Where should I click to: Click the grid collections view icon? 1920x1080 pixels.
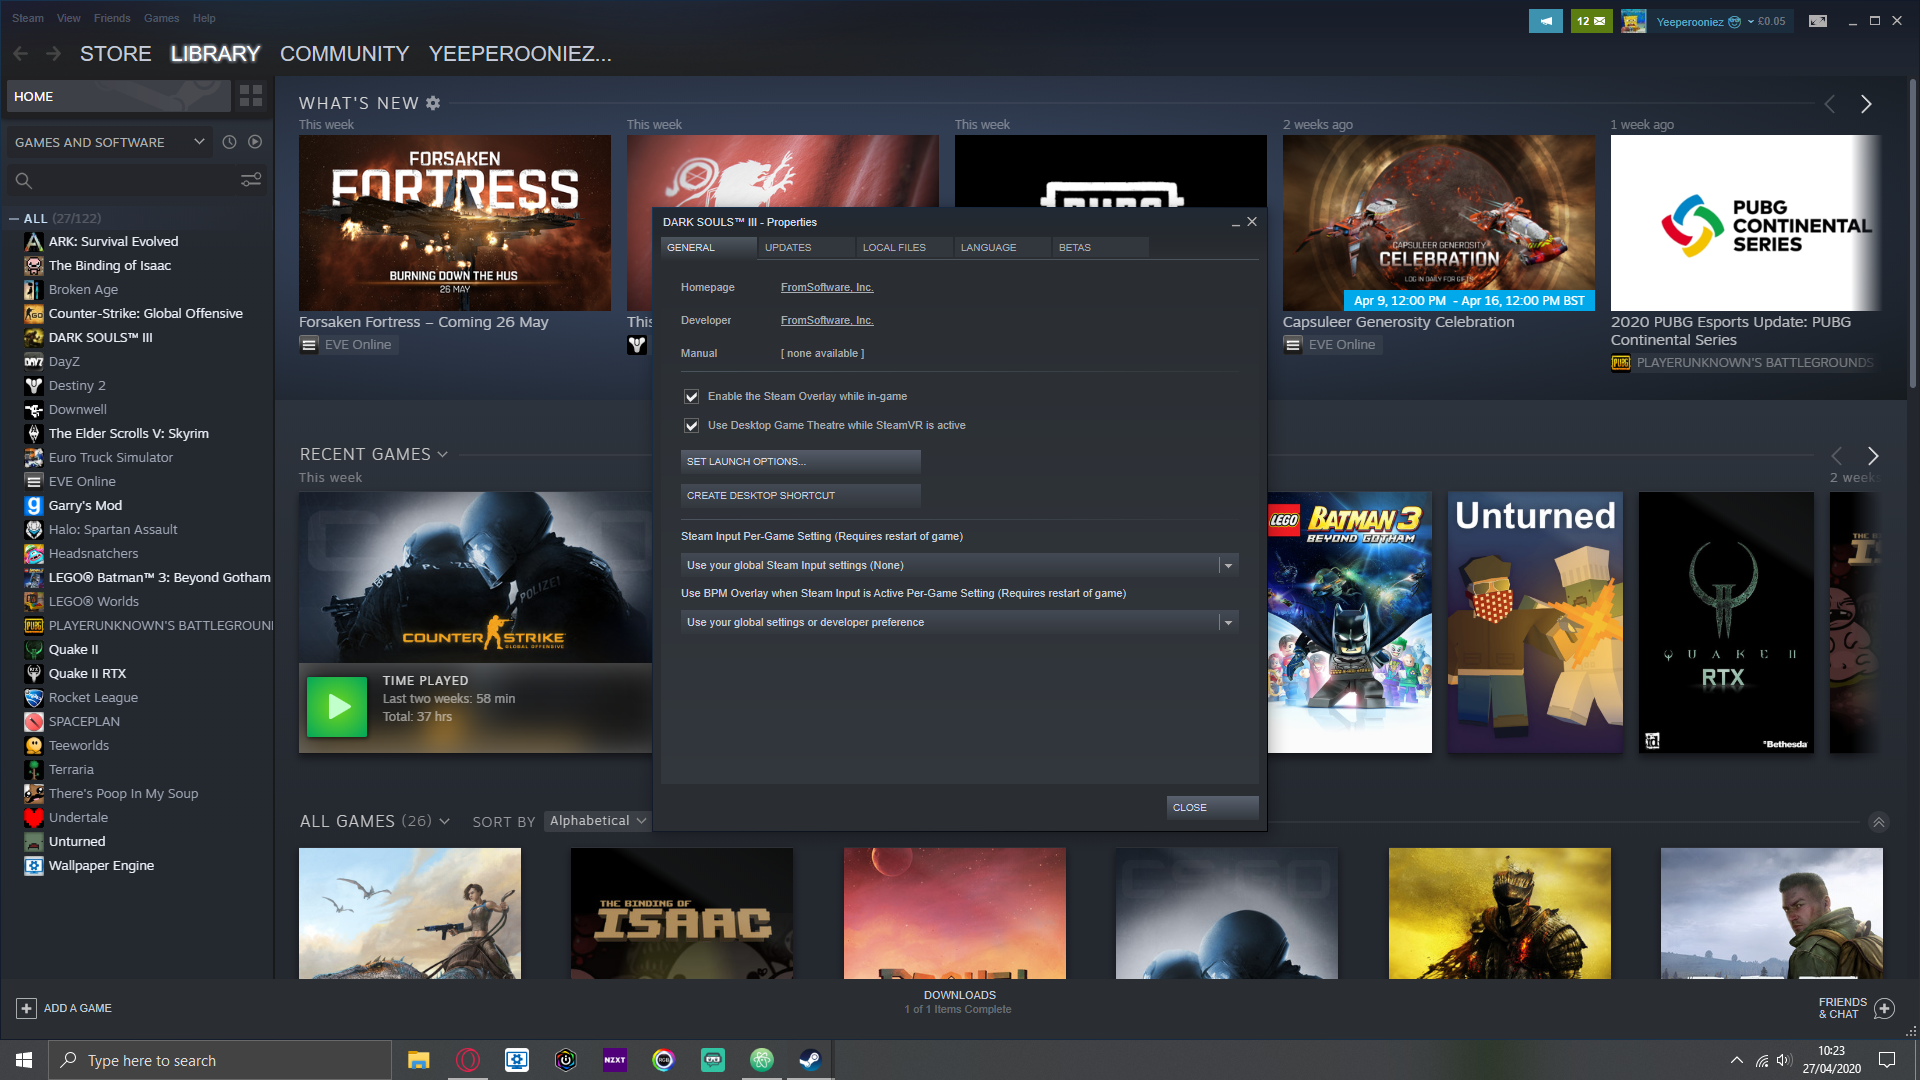tap(251, 96)
